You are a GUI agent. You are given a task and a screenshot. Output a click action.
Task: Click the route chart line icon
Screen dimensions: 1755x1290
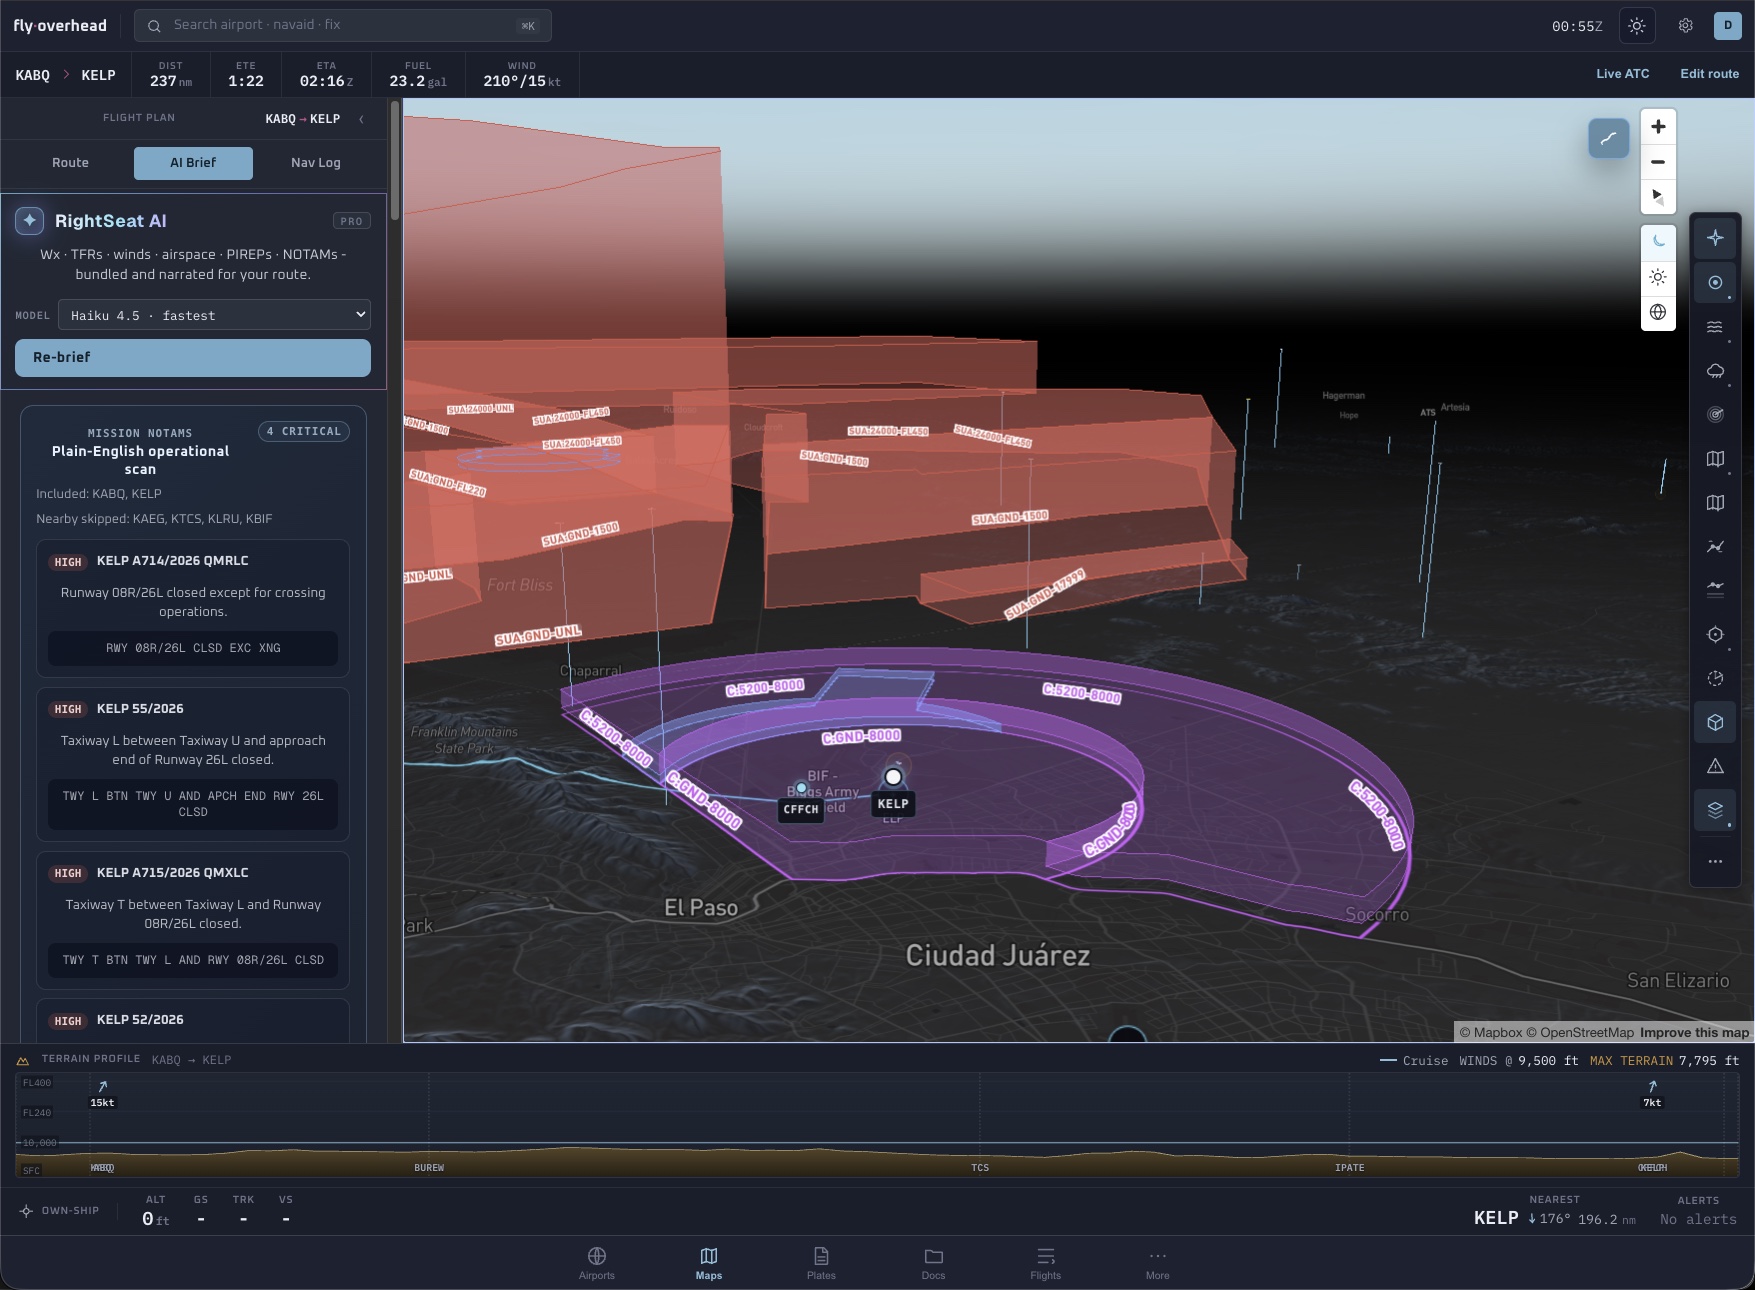(1715, 547)
